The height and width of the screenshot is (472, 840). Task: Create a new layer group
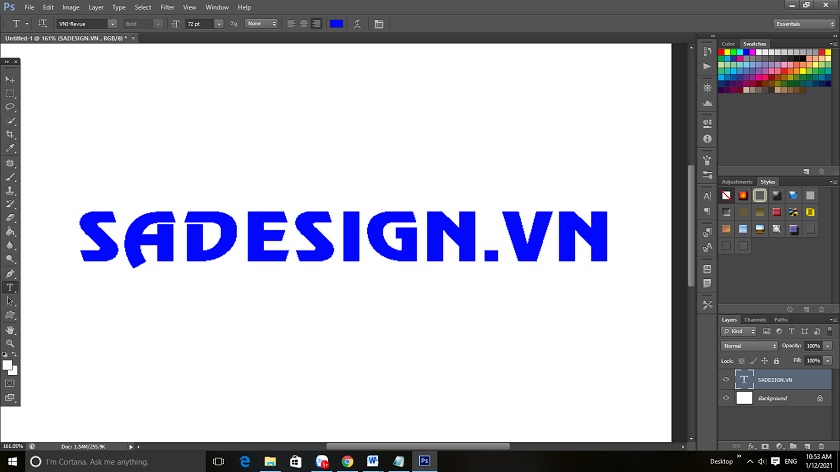coord(793,446)
